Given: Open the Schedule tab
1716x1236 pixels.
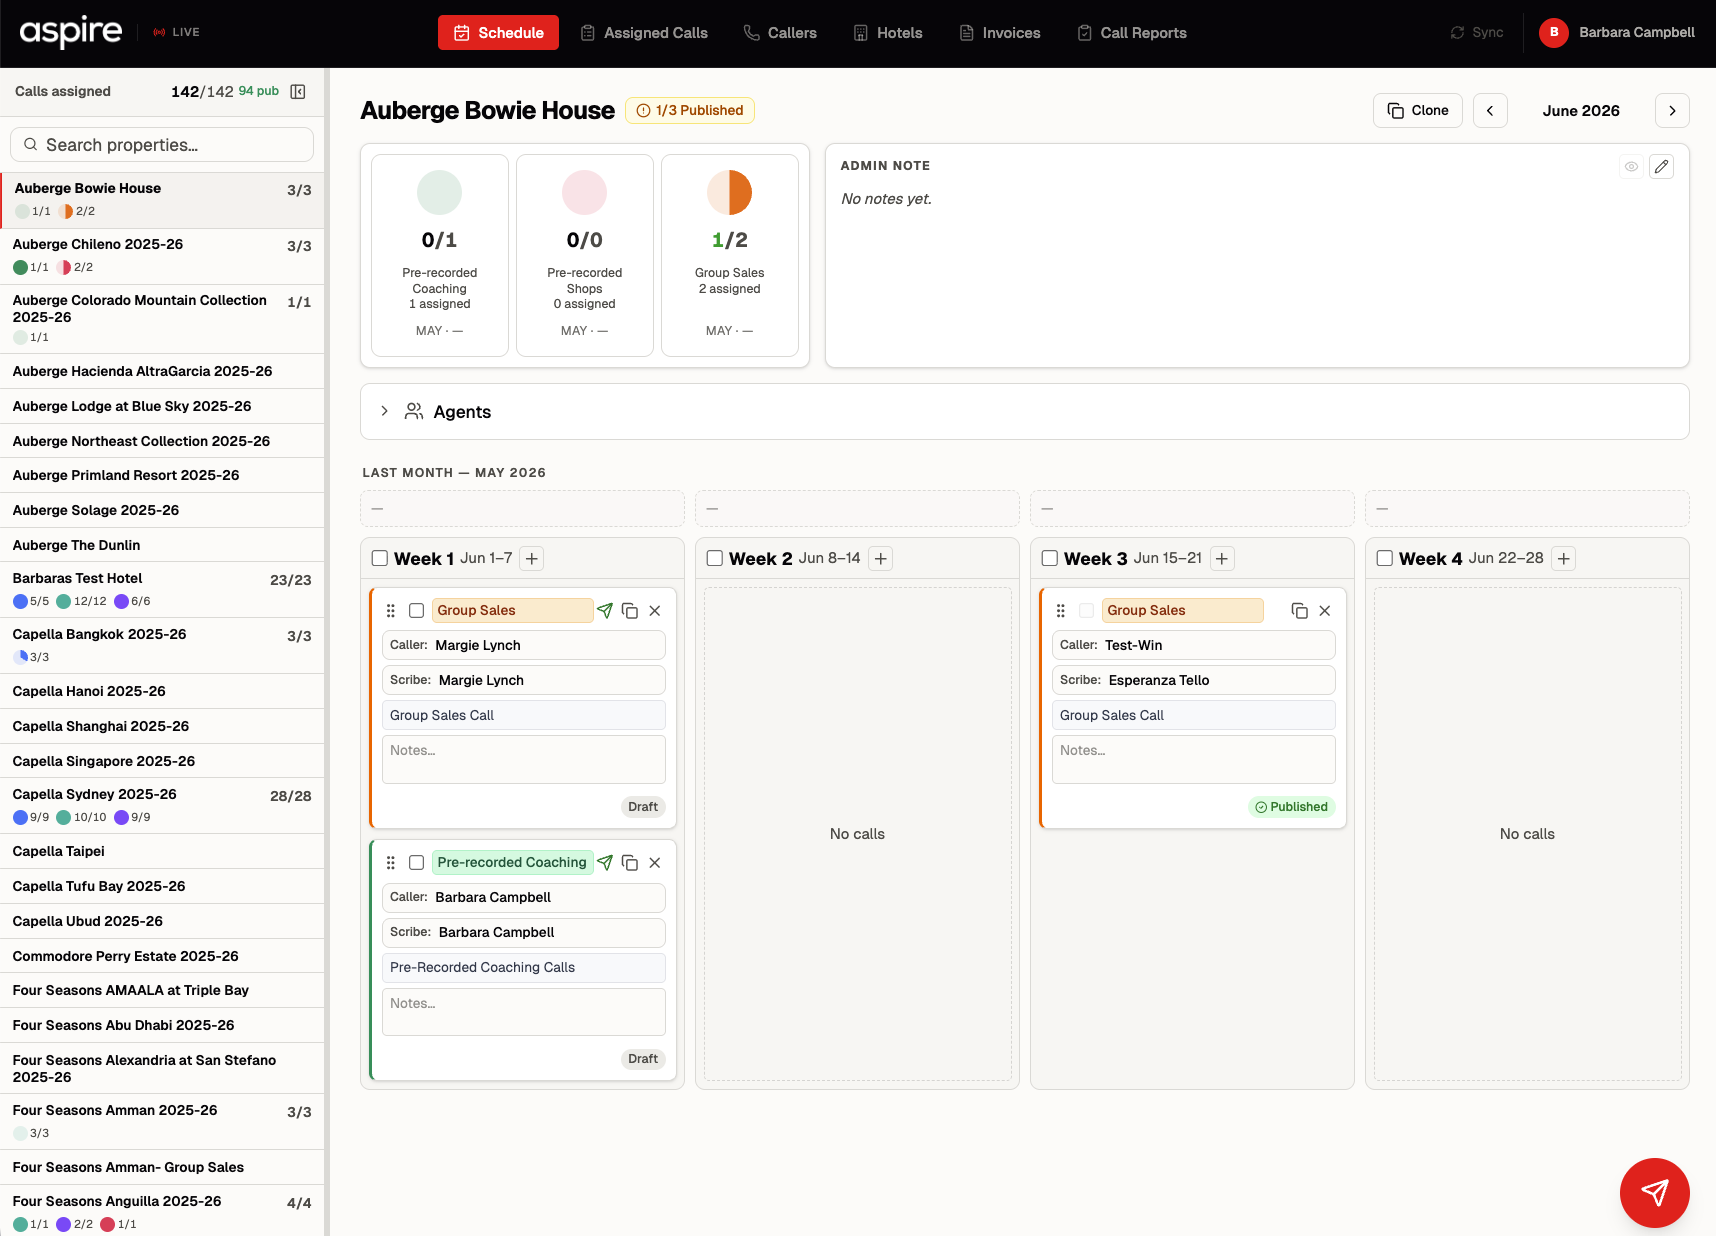Looking at the screenshot, I should (498, 33).
